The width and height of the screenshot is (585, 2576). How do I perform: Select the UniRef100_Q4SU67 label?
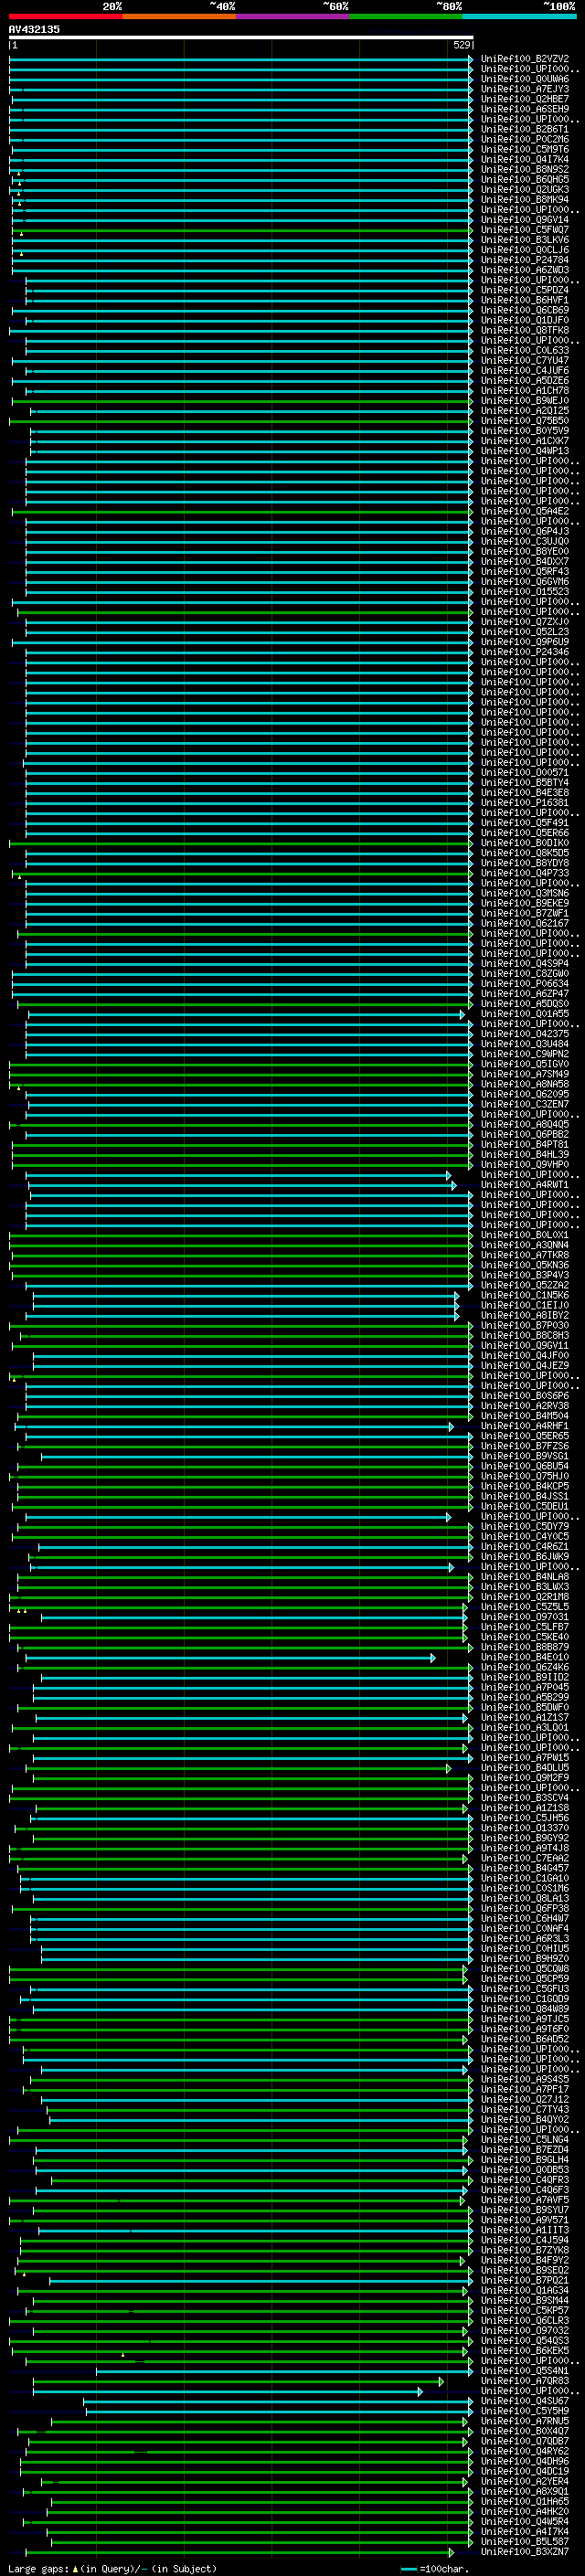tap(525, 2401)
